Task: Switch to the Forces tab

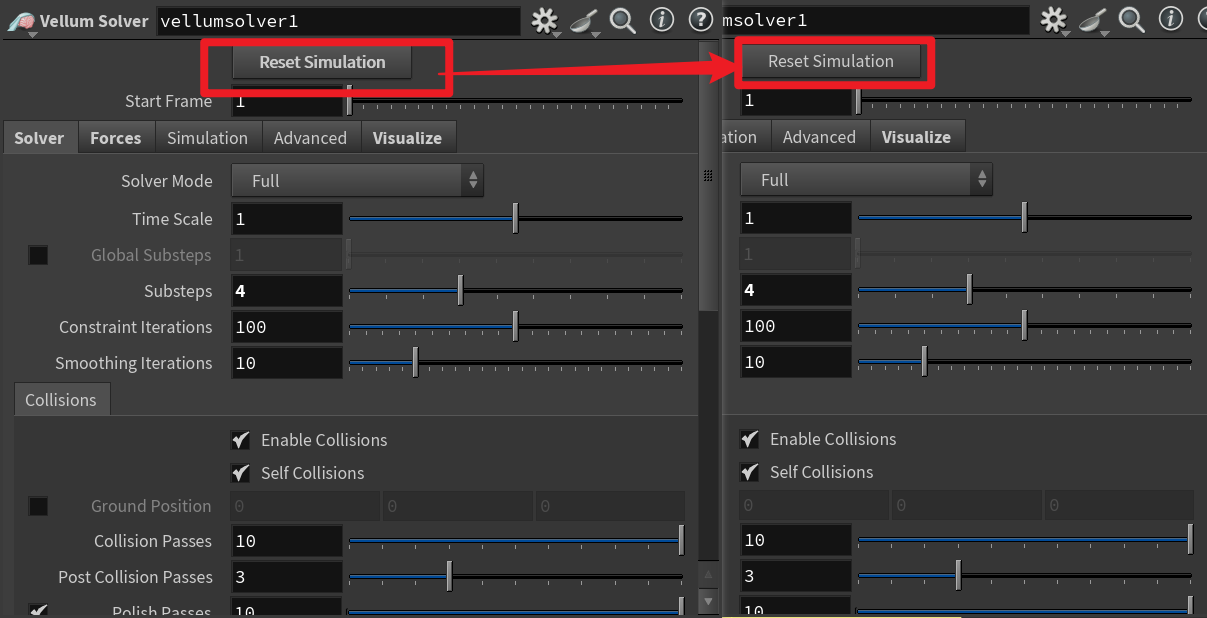Action: [115, 138]
